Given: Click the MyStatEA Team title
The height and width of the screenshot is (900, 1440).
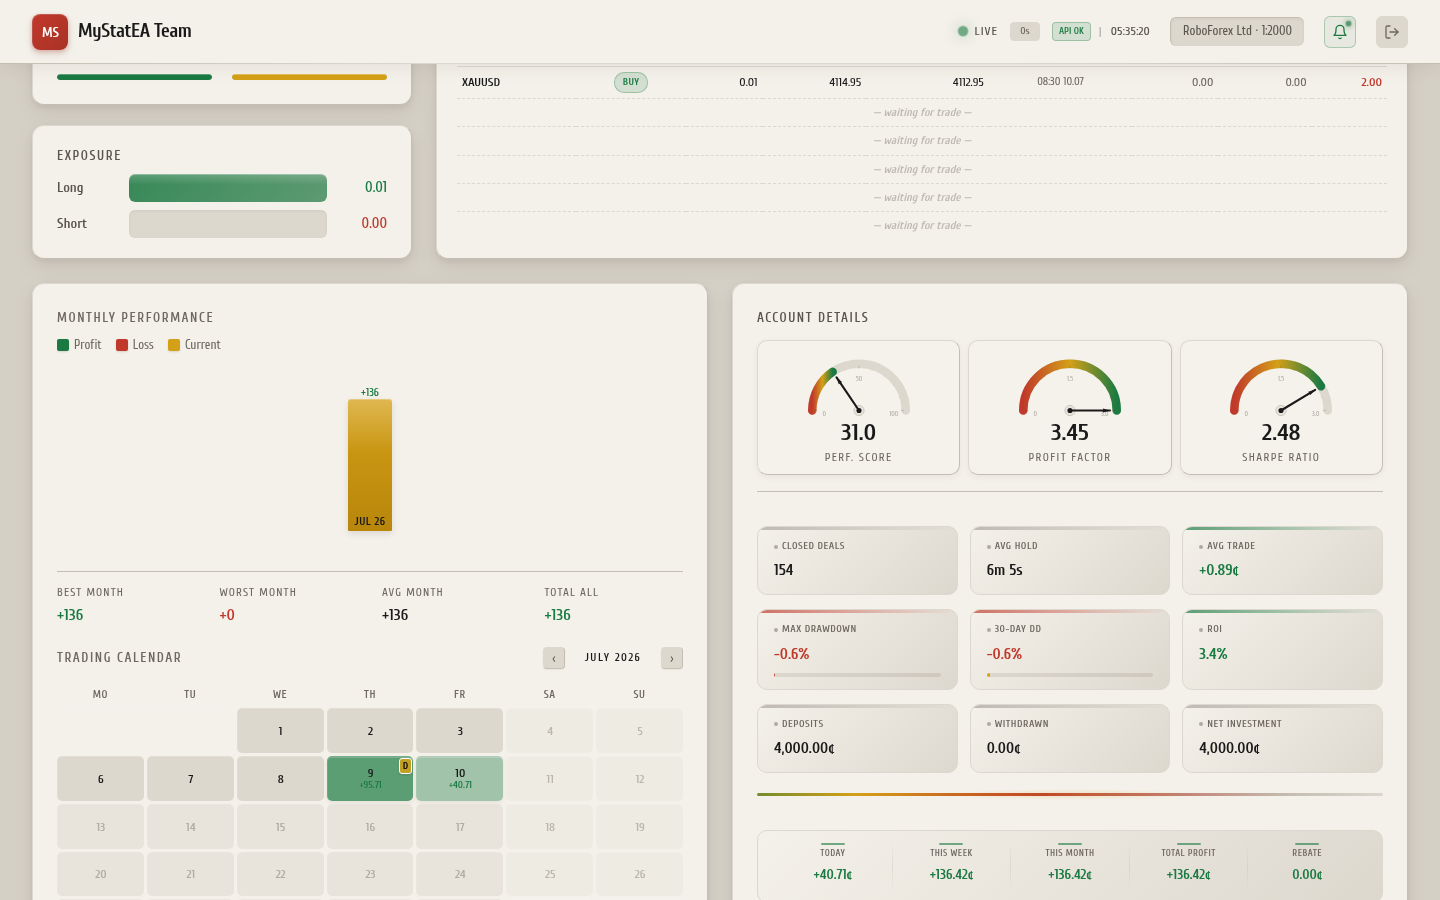Looking at the screenshot, I should 135,31.
